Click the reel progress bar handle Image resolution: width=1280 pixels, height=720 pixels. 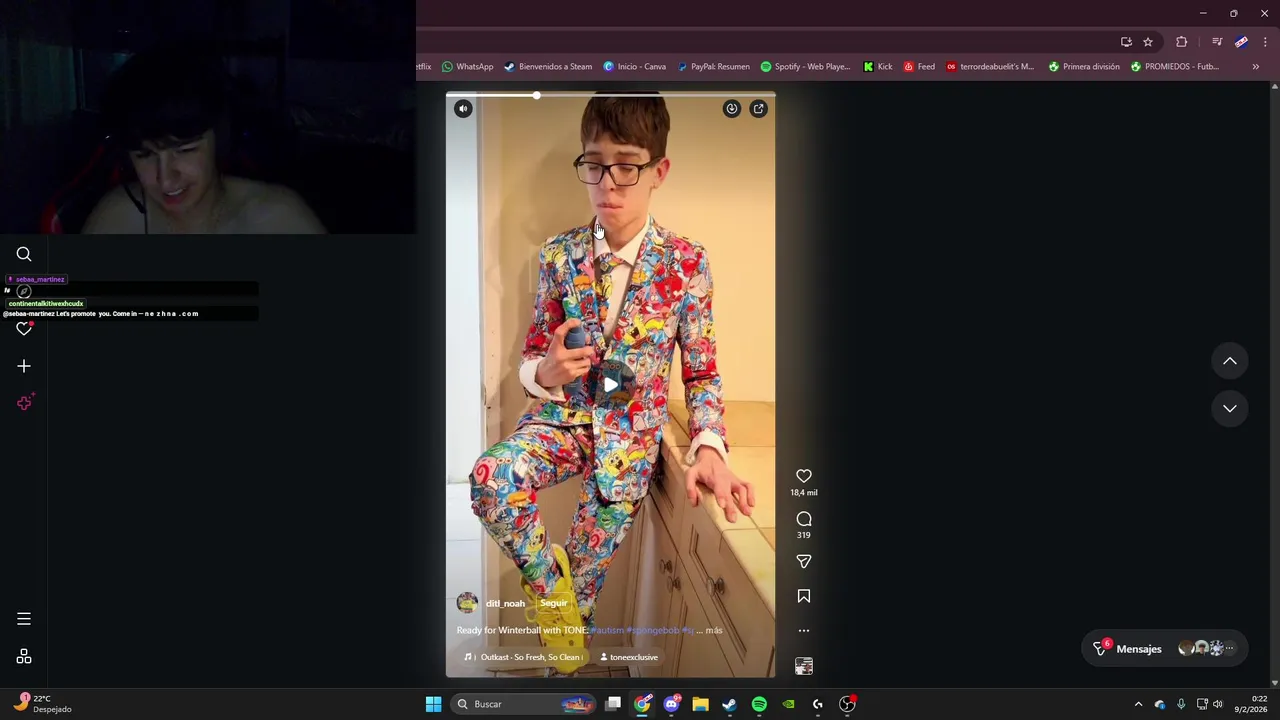[x=537, y=96]
